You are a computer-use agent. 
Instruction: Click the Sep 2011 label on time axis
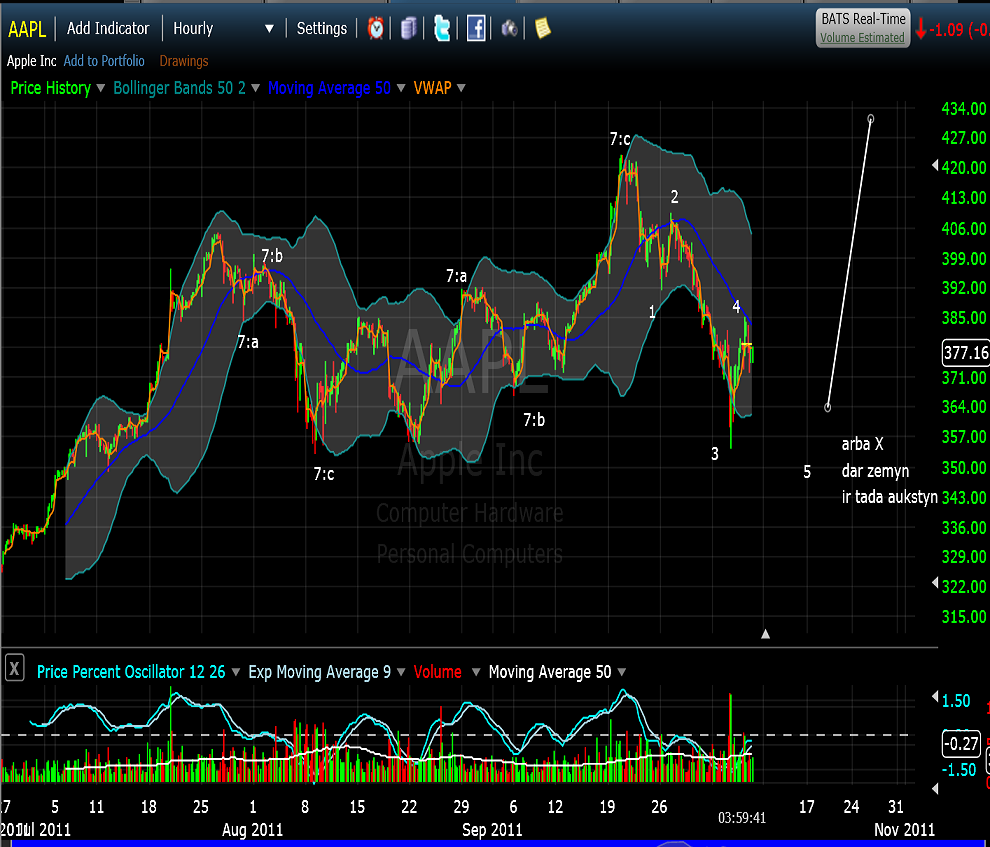pos(492,829)
